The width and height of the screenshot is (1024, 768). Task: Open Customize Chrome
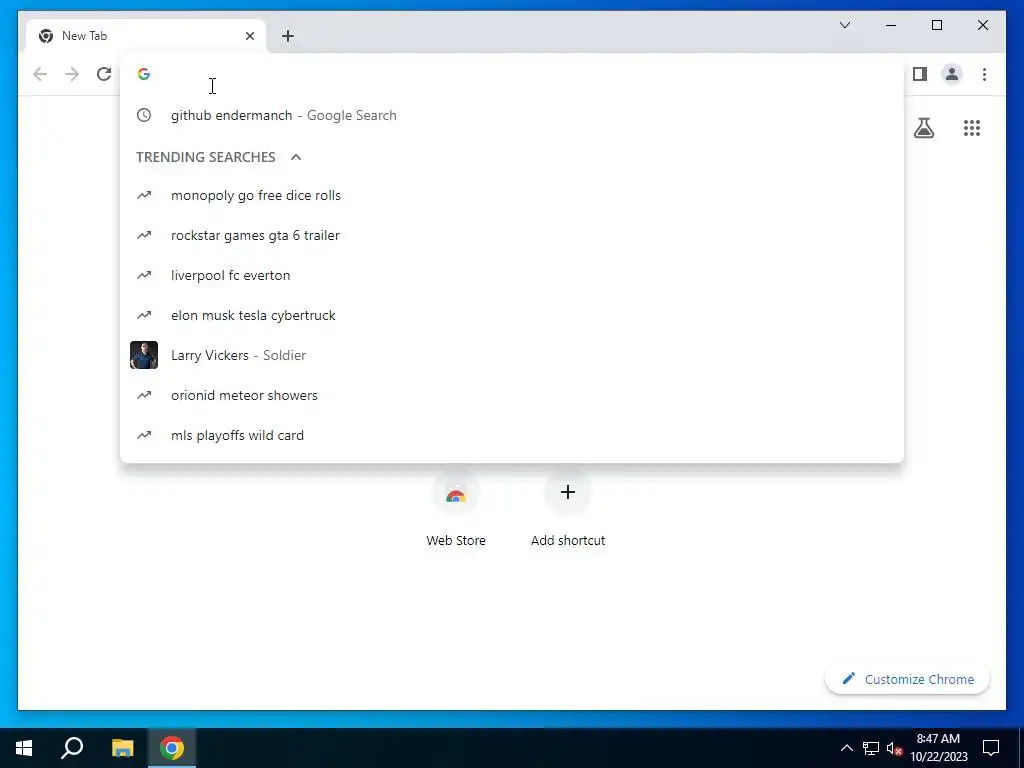(x=908, y=679)
